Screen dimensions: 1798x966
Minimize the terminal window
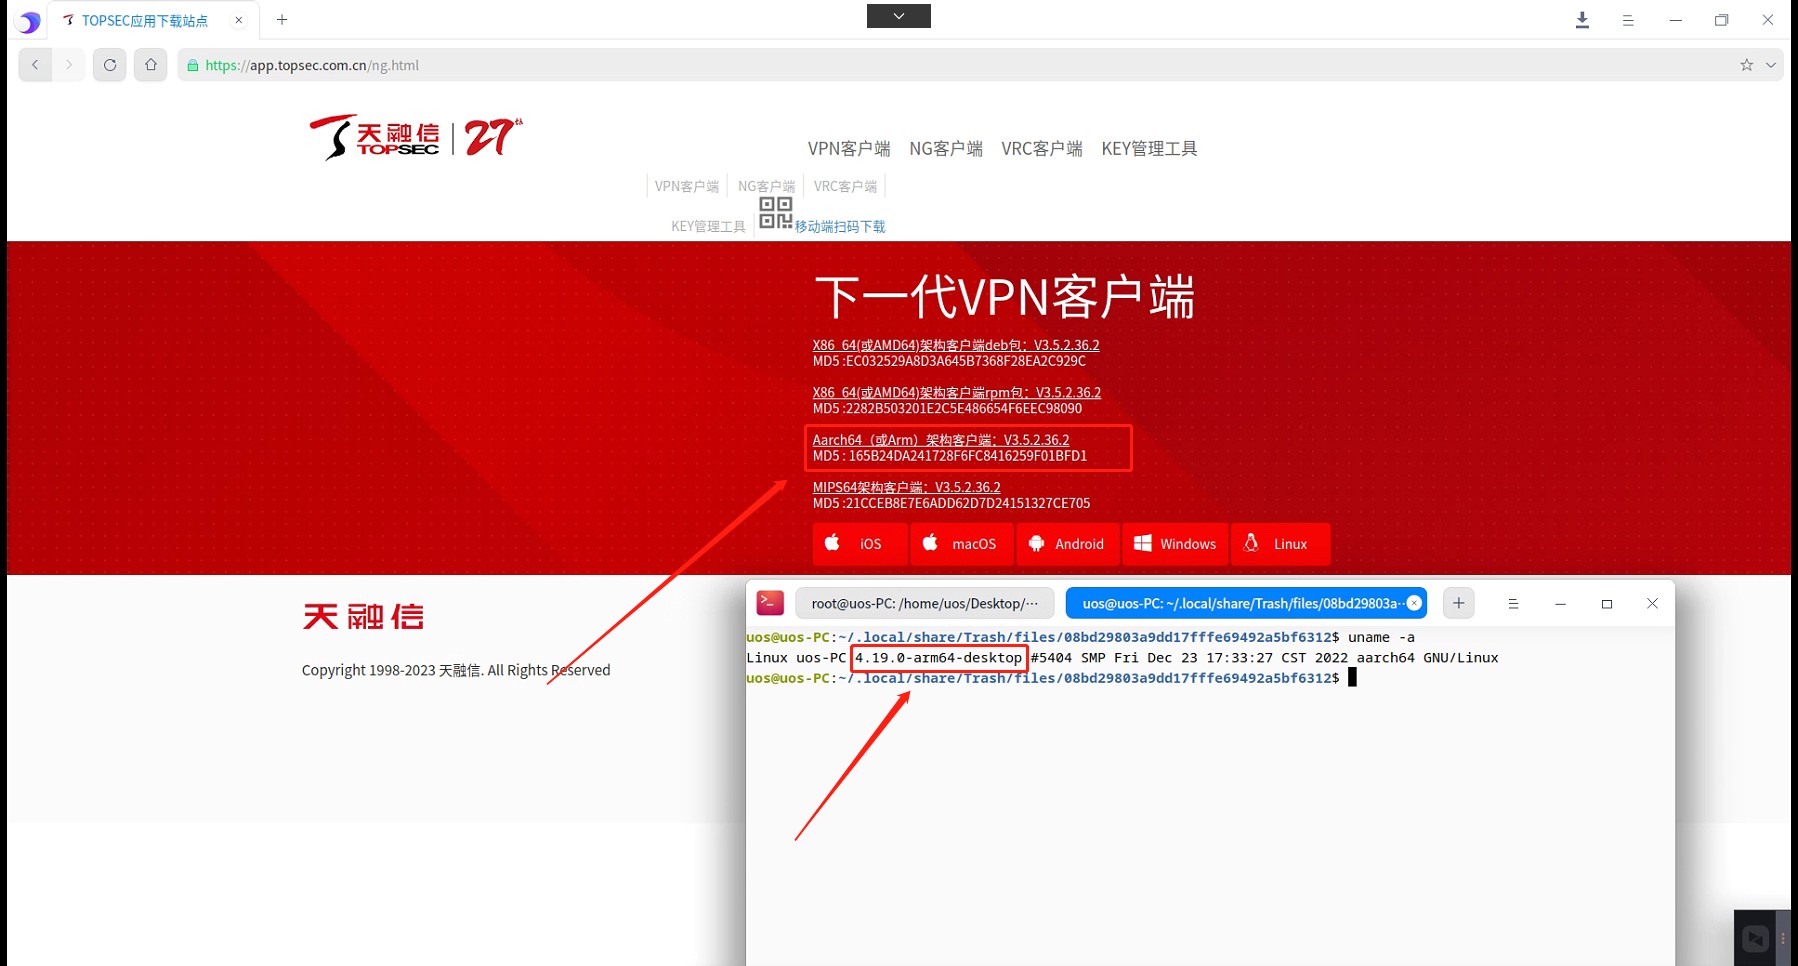[x=1560, y=604]
